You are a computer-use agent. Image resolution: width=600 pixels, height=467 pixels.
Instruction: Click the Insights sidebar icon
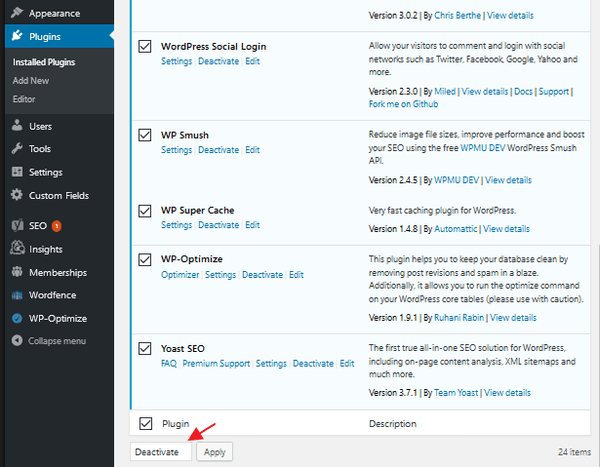17,248
